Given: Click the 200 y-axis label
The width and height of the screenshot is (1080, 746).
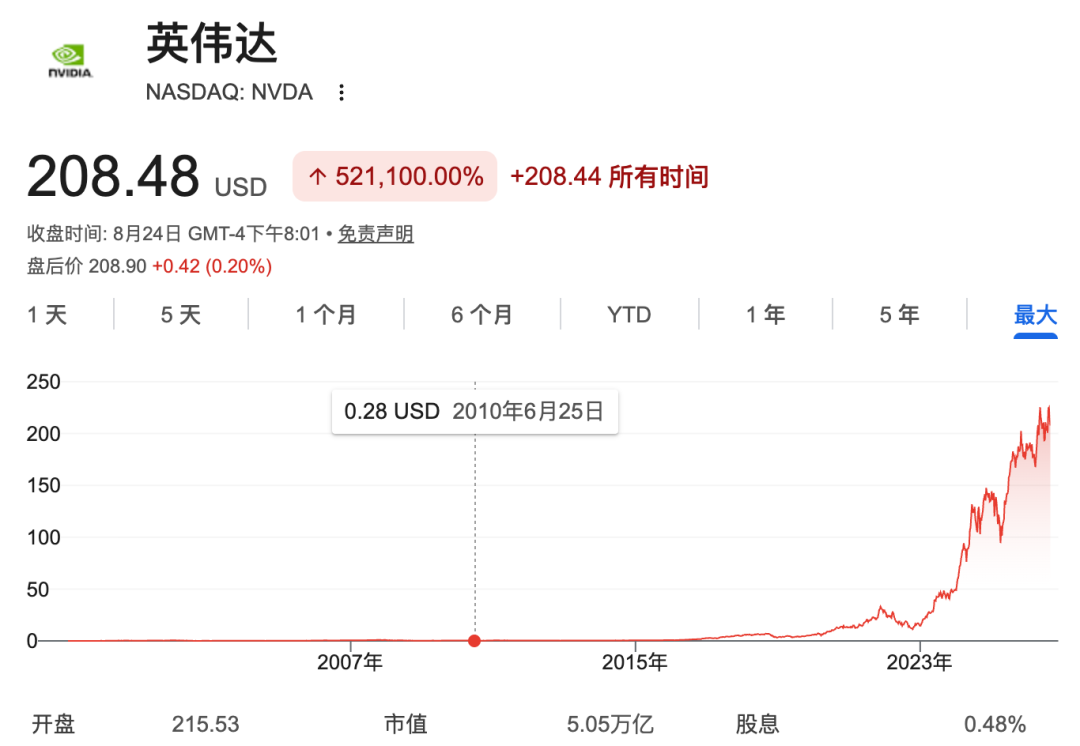Looking at the screenshot, I should pos(43,434).
